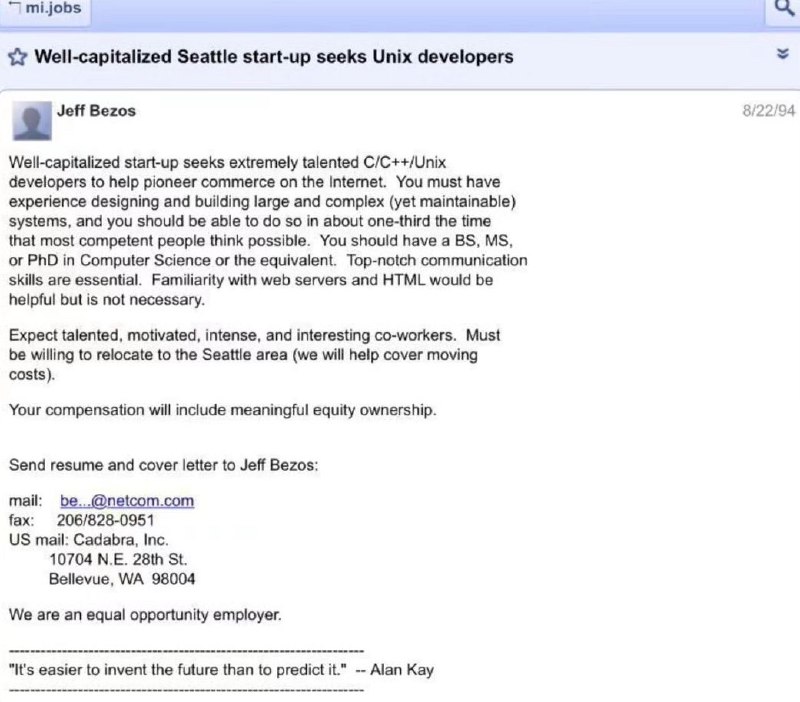The image size is (800, 702).
Task: Click Jeff Bezos avatar thumbnail
Action: pyautogui.click(x=32, y=120)
